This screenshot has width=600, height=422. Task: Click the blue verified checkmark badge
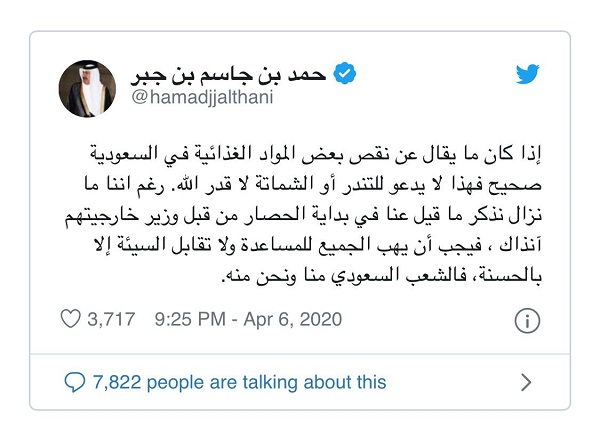coord(345,73)
